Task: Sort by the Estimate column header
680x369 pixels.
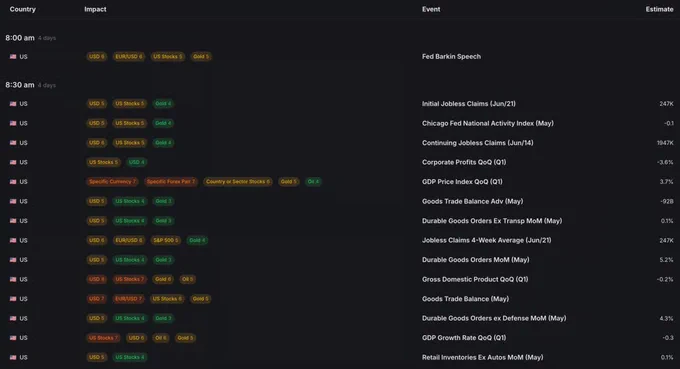Action: point(659,9)
